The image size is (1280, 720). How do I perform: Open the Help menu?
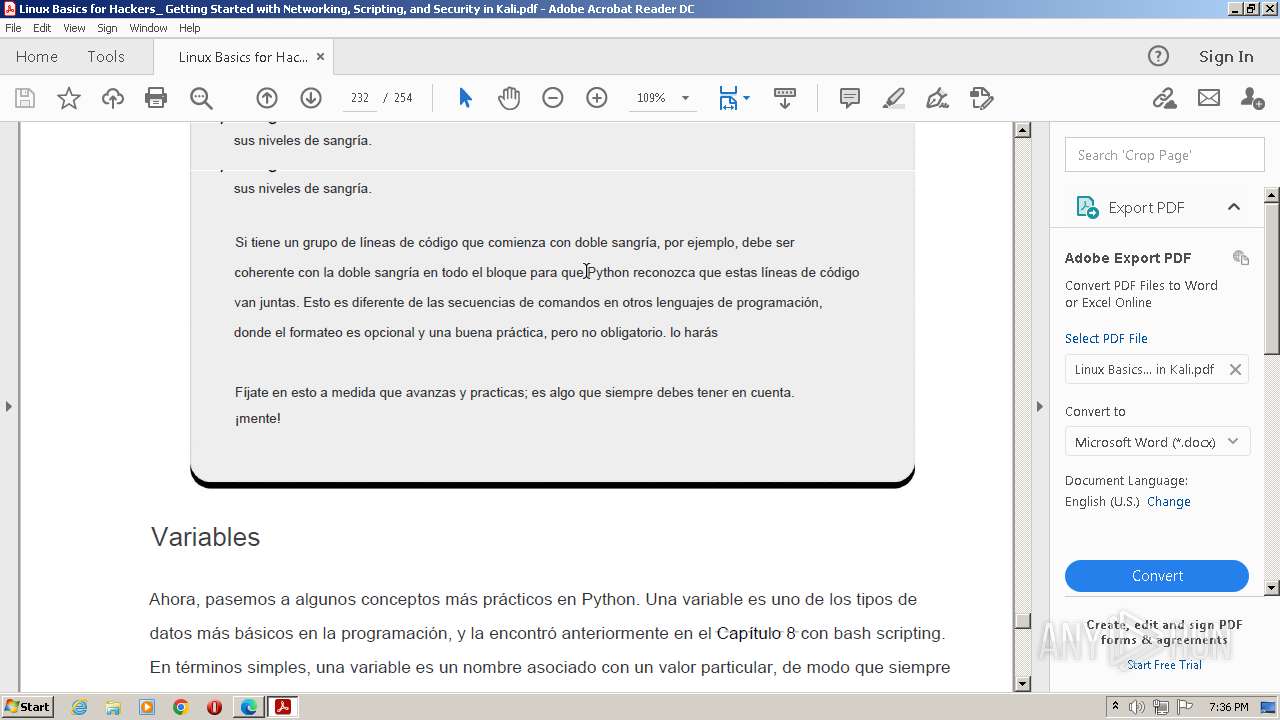pyautogui.click(x=189, y=28)
